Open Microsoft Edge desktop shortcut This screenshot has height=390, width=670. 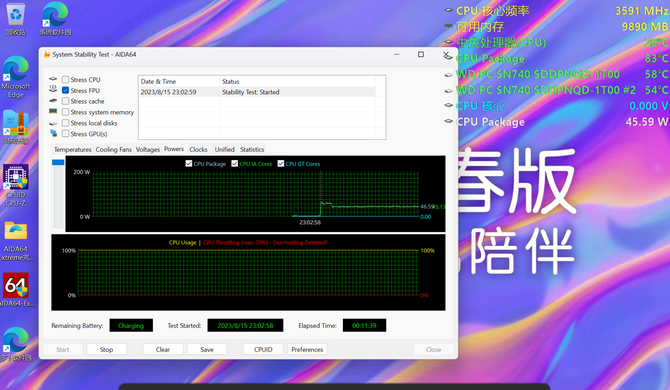[x=16, y=77]
